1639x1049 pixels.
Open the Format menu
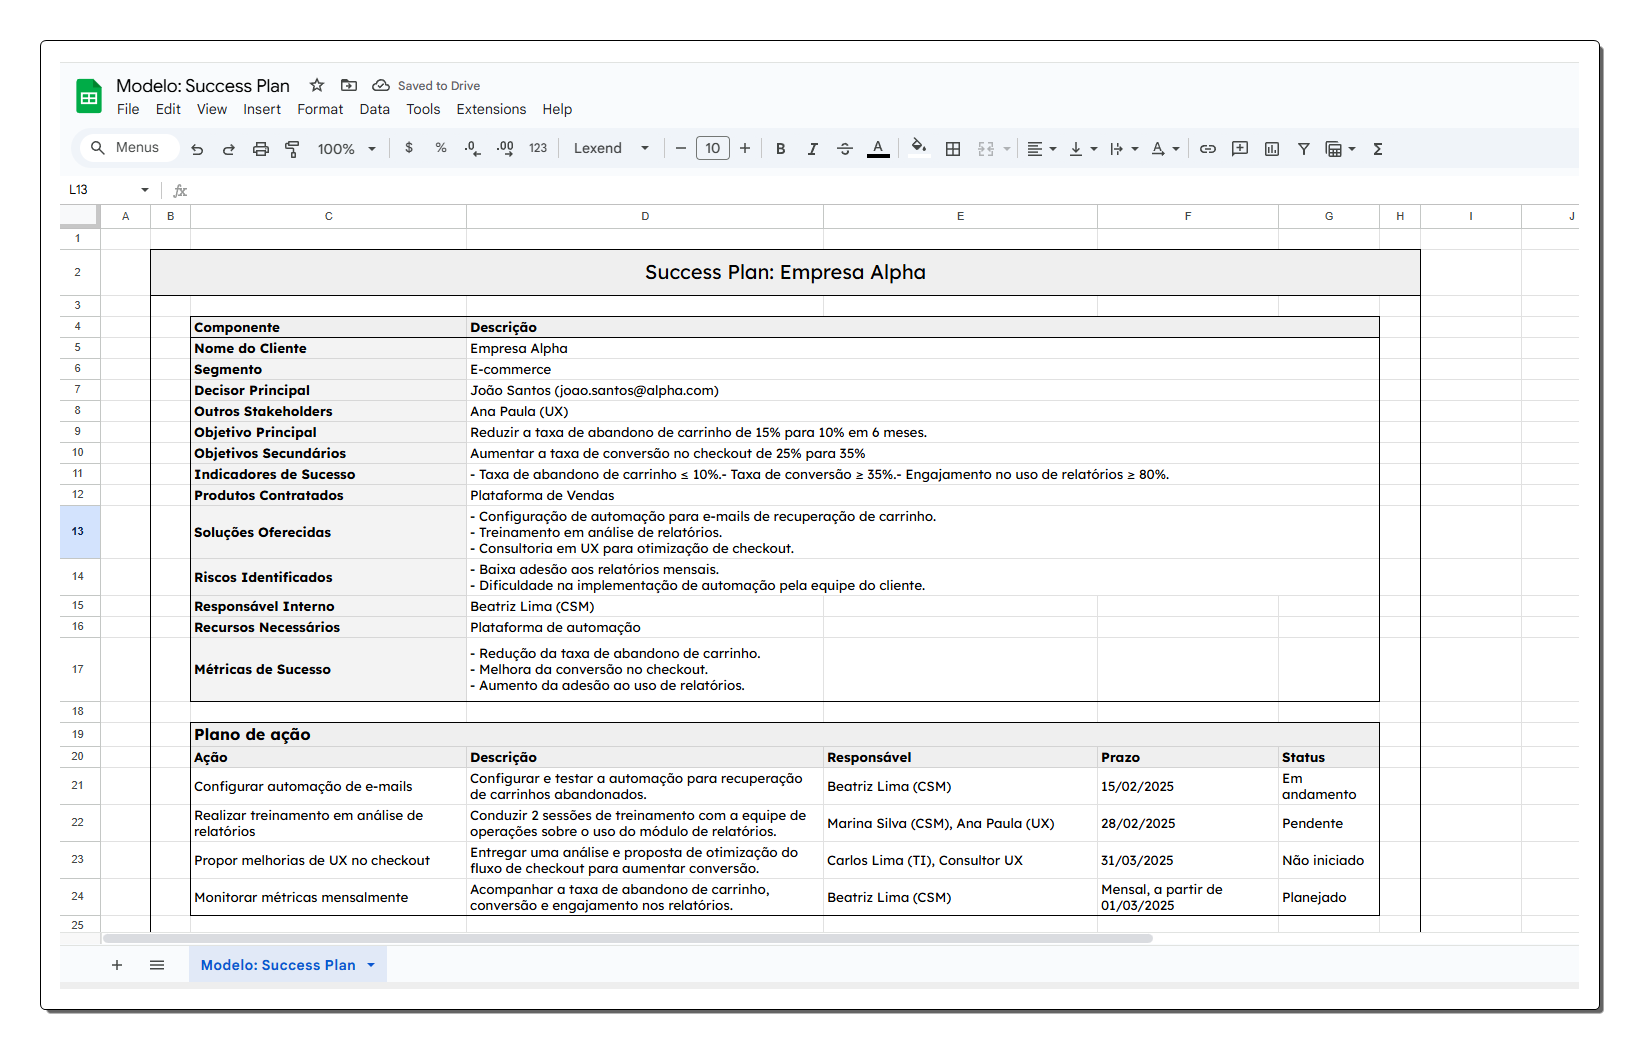320,109
